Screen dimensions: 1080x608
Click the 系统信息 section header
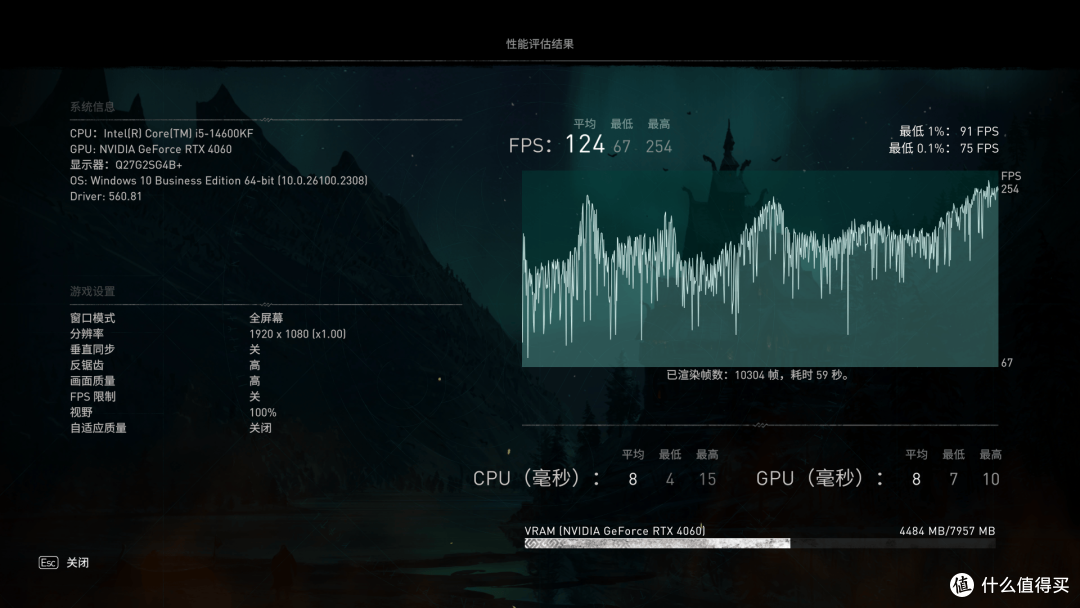tap(92, 107)
